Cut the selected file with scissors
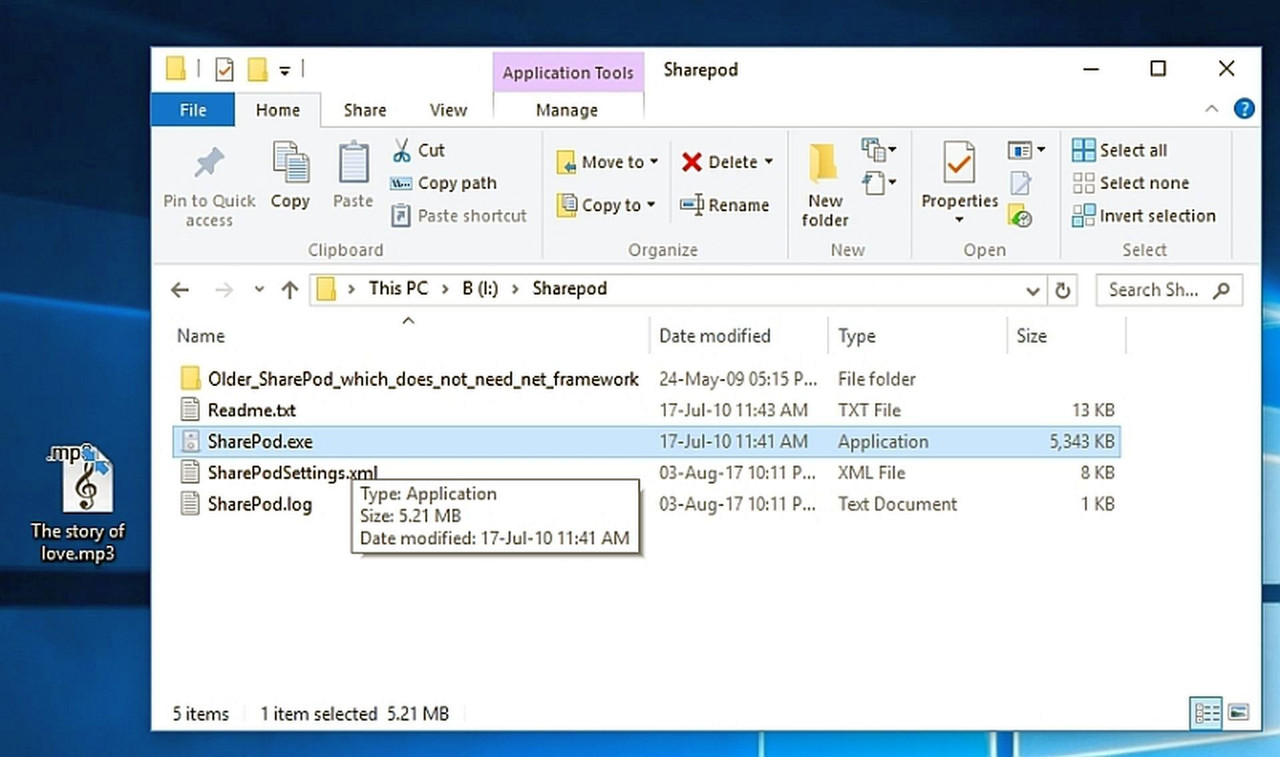This screenshot has height=757, width=1280. 418,150
